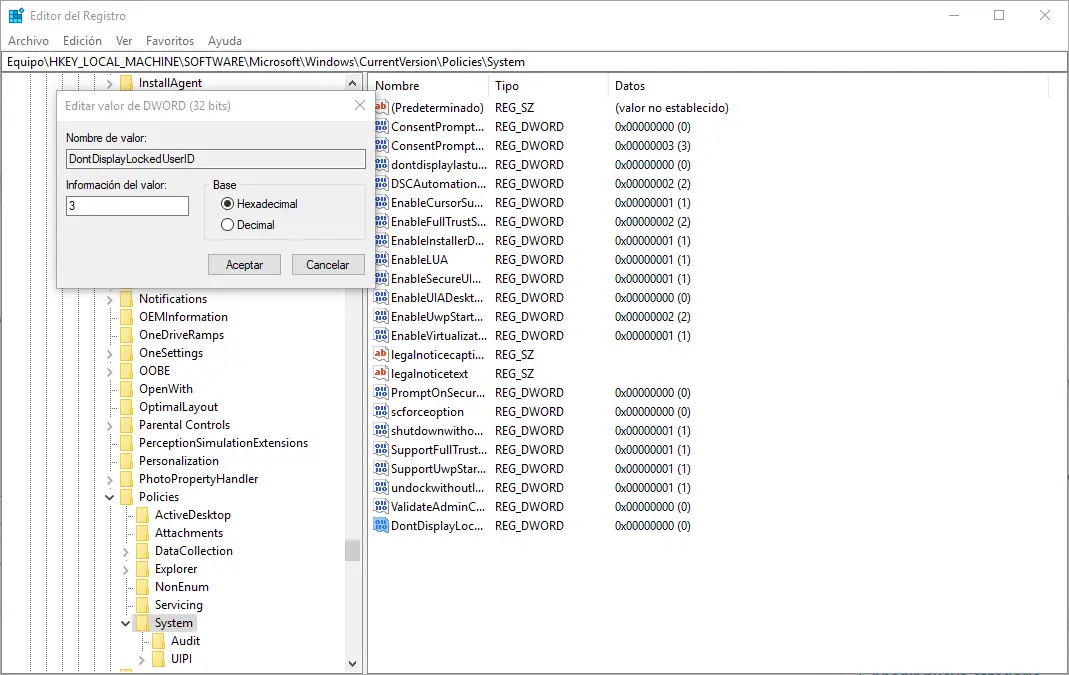The width and height of the screenshot is (1069, 675).
Task: Select the Audit subkey
Action: 185,641
